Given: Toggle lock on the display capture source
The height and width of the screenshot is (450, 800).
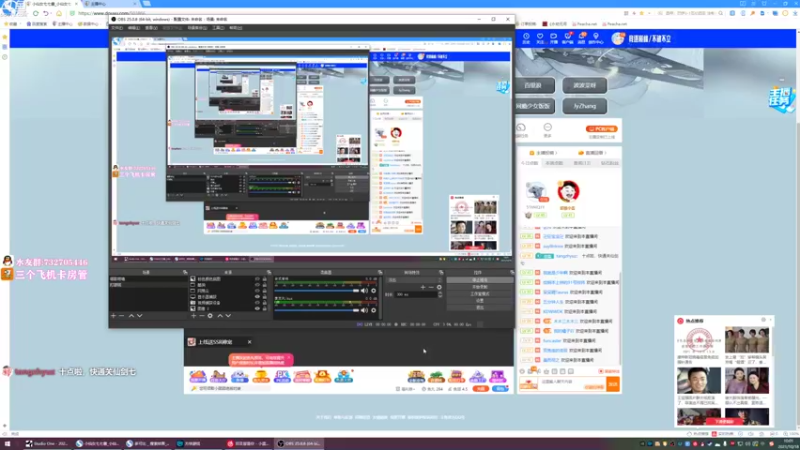Looking at the screenshot, I should pos(264,296).
